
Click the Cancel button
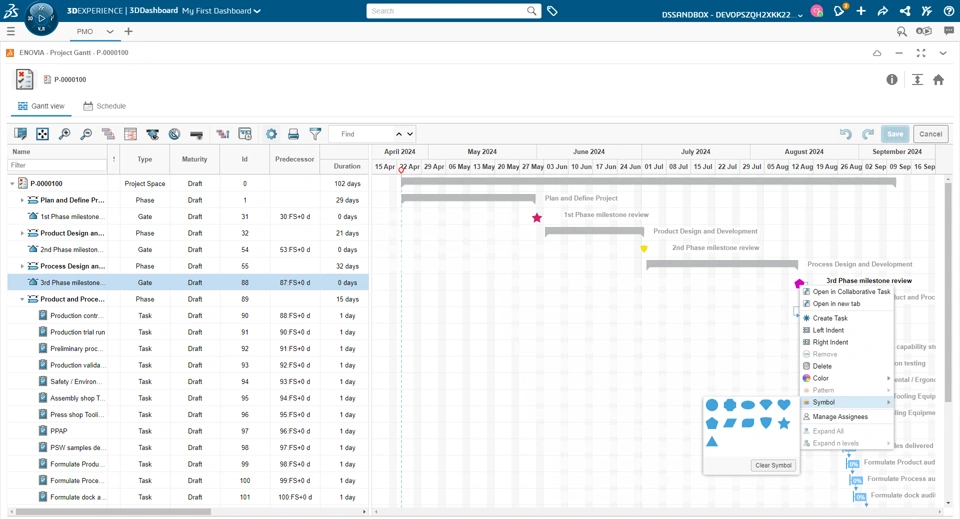pyautogui.click(x=931, y=134)
